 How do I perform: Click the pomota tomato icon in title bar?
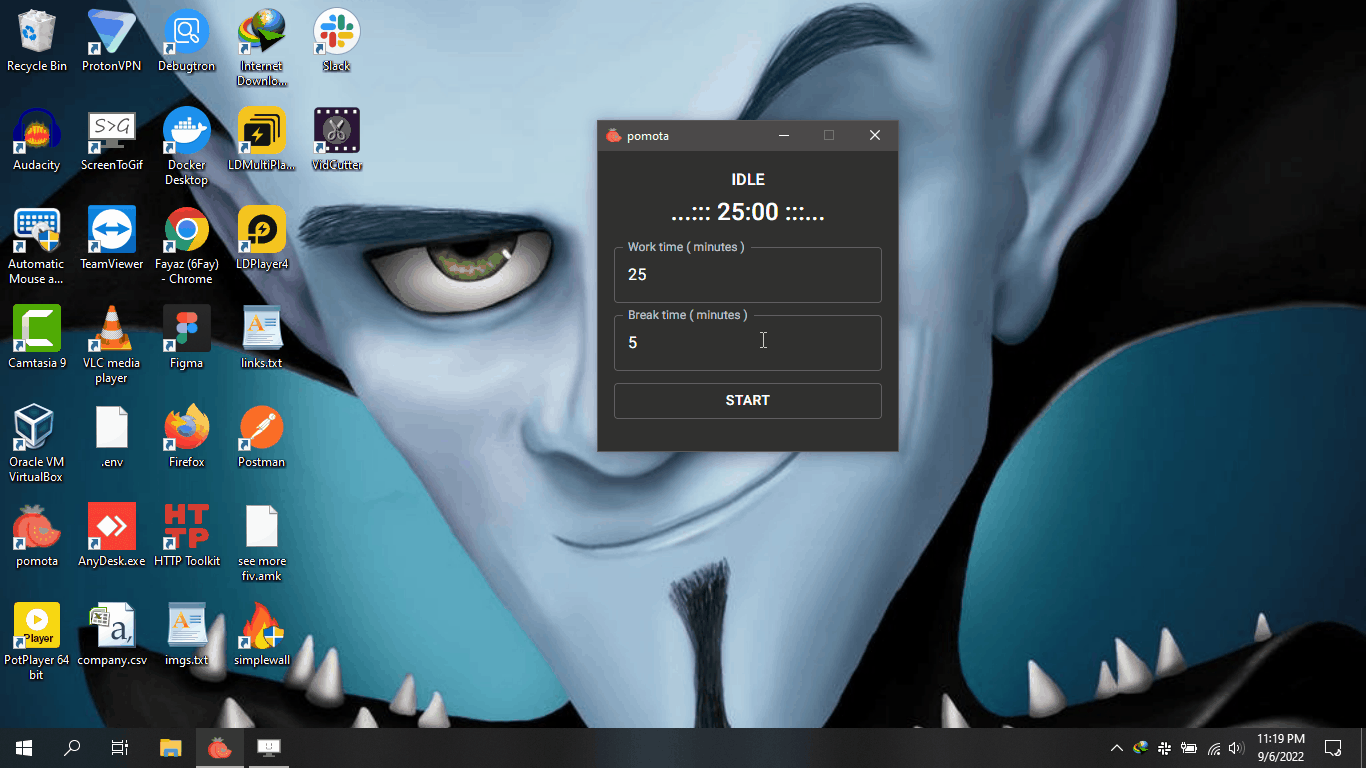614,136
